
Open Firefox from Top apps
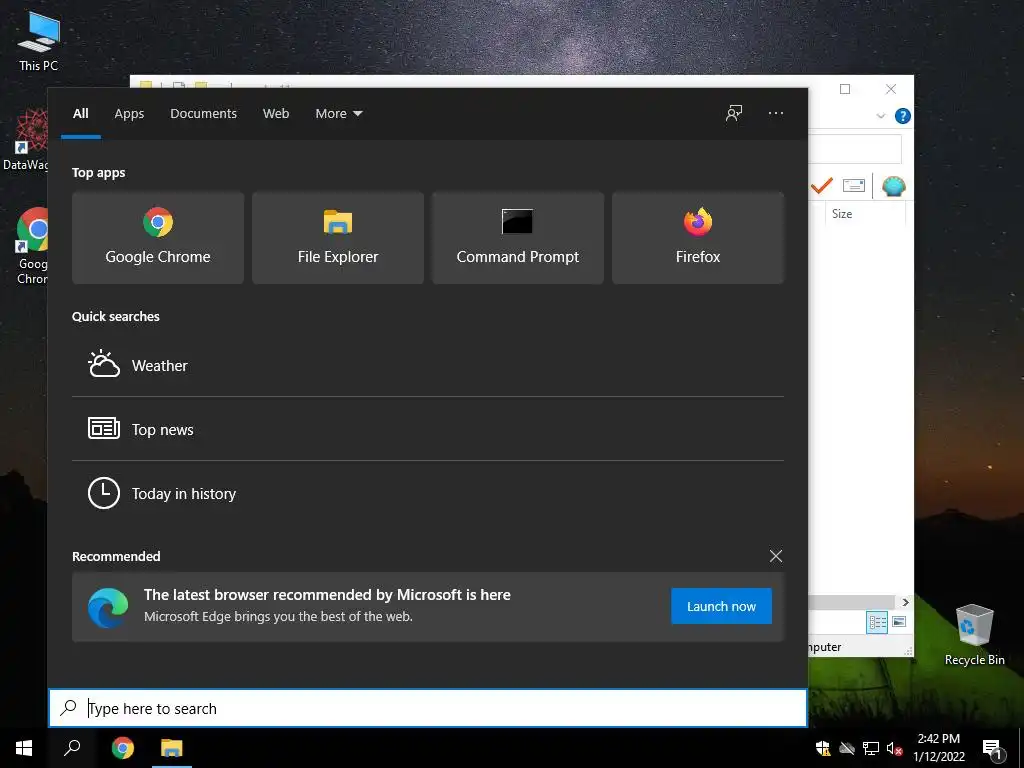pos(697,238)
